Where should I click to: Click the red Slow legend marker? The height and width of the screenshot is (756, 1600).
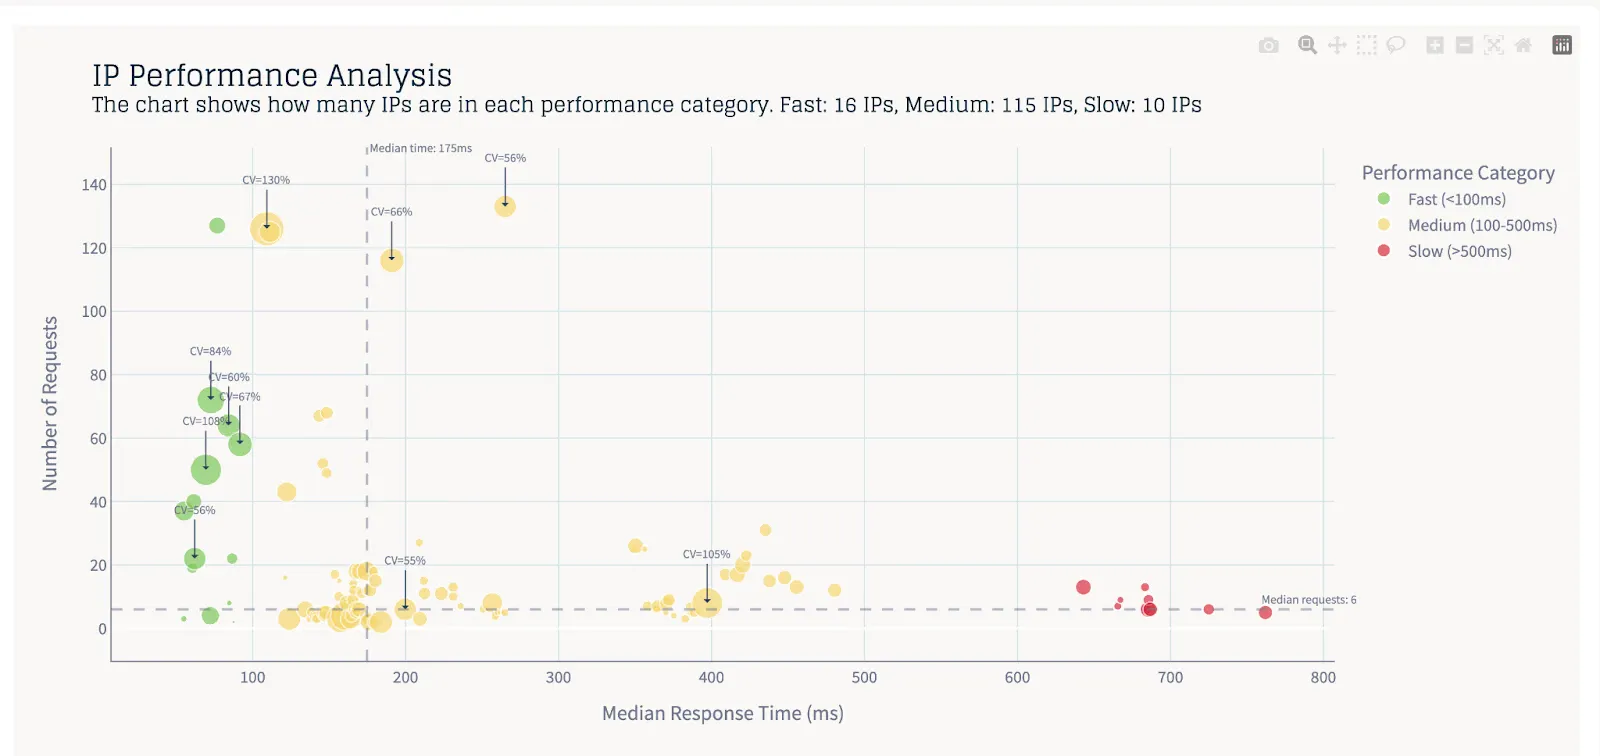coord(1384,251)
